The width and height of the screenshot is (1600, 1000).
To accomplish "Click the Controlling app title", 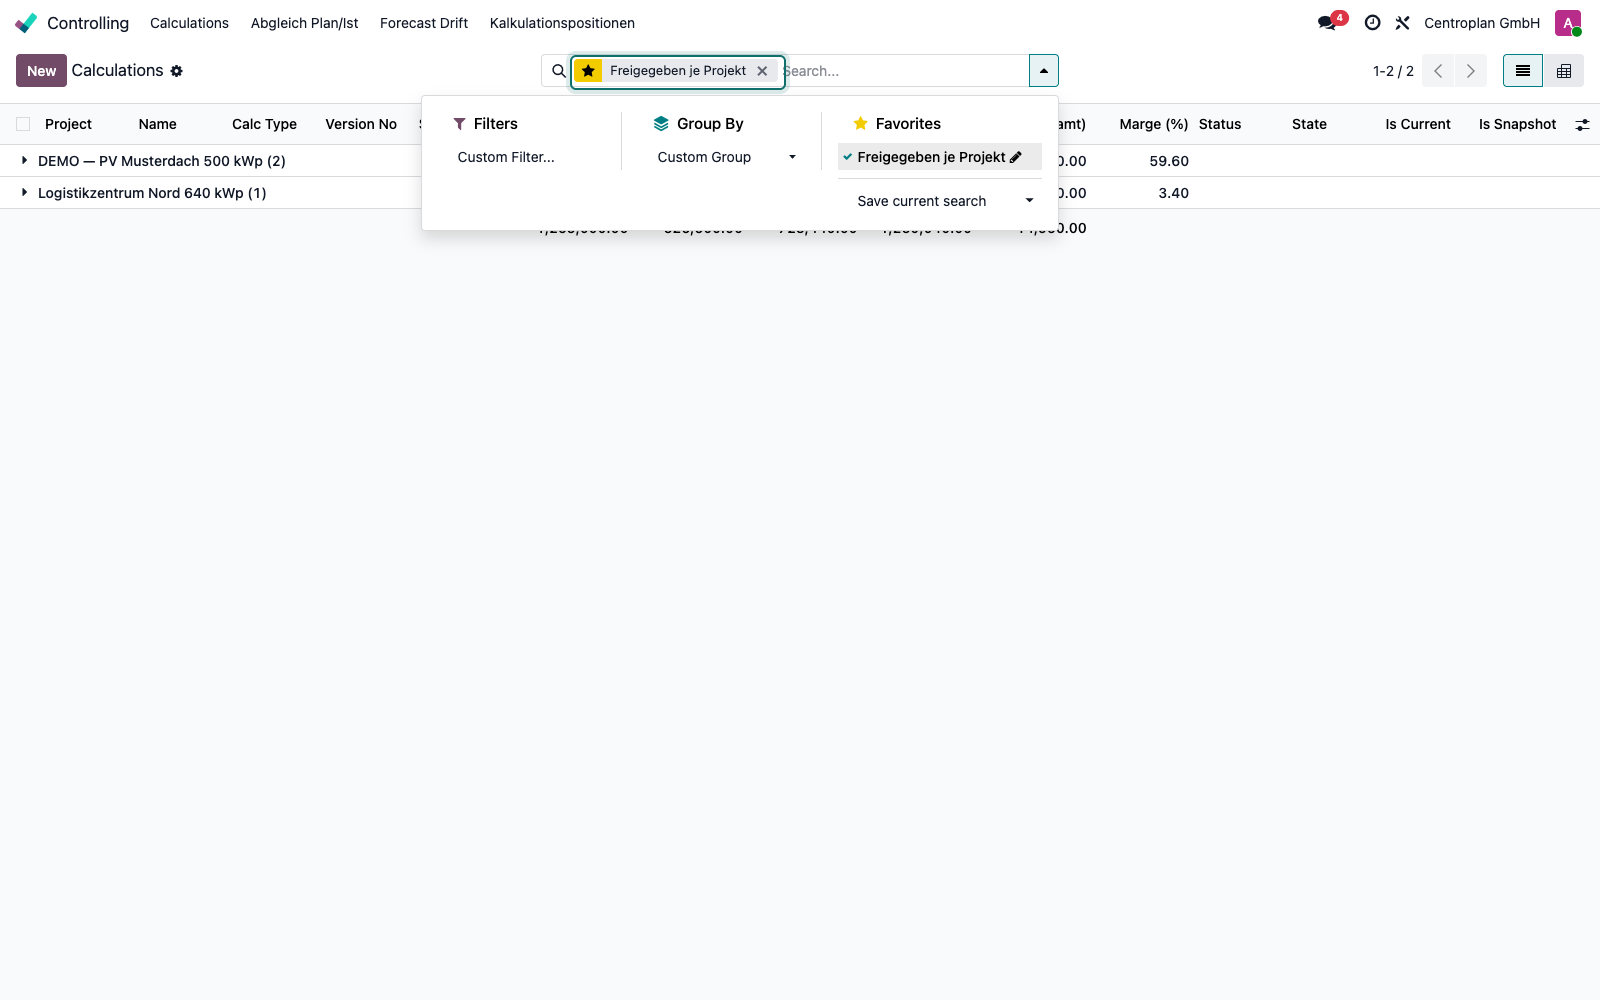I will pyautogui.click(x=88, y=23).
